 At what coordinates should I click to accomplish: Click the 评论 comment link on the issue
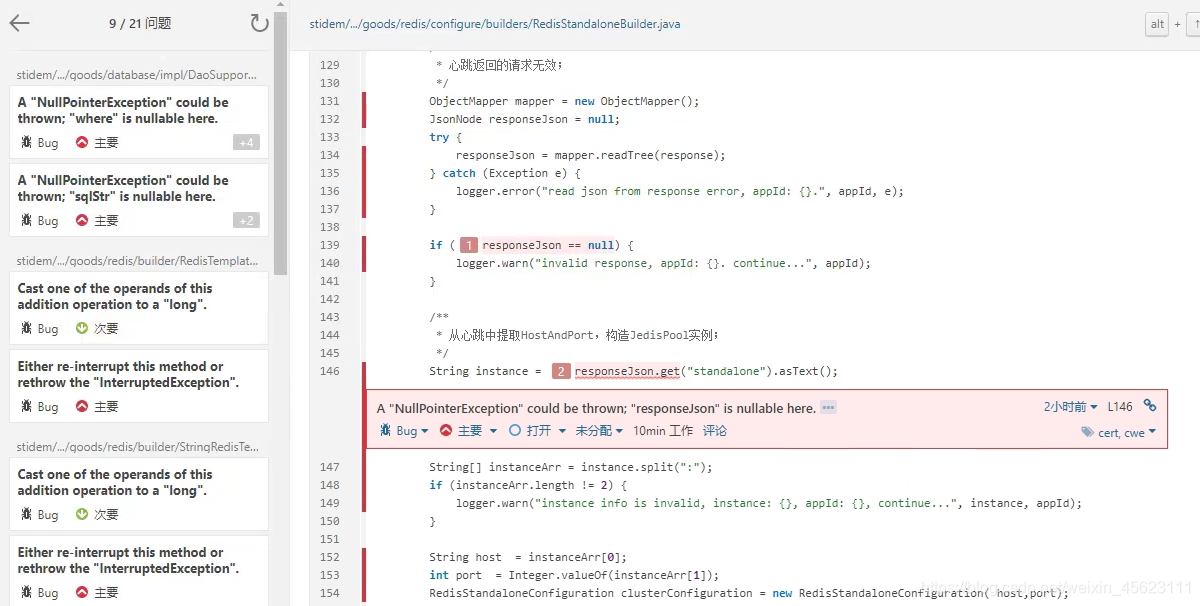pyautogui.click(x=714, y=430)
